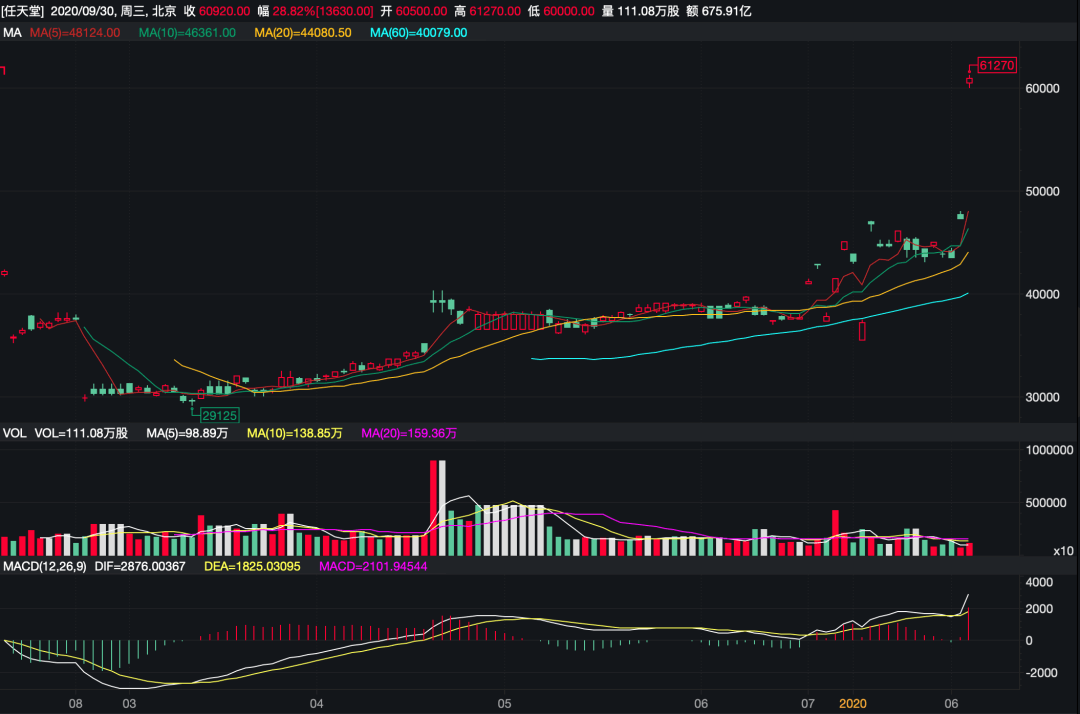The height and width of the screenshot is (714, 1080).
Task: Click the 04 month label on time axis
Action: pyautogui.click(x=316, y=704)
